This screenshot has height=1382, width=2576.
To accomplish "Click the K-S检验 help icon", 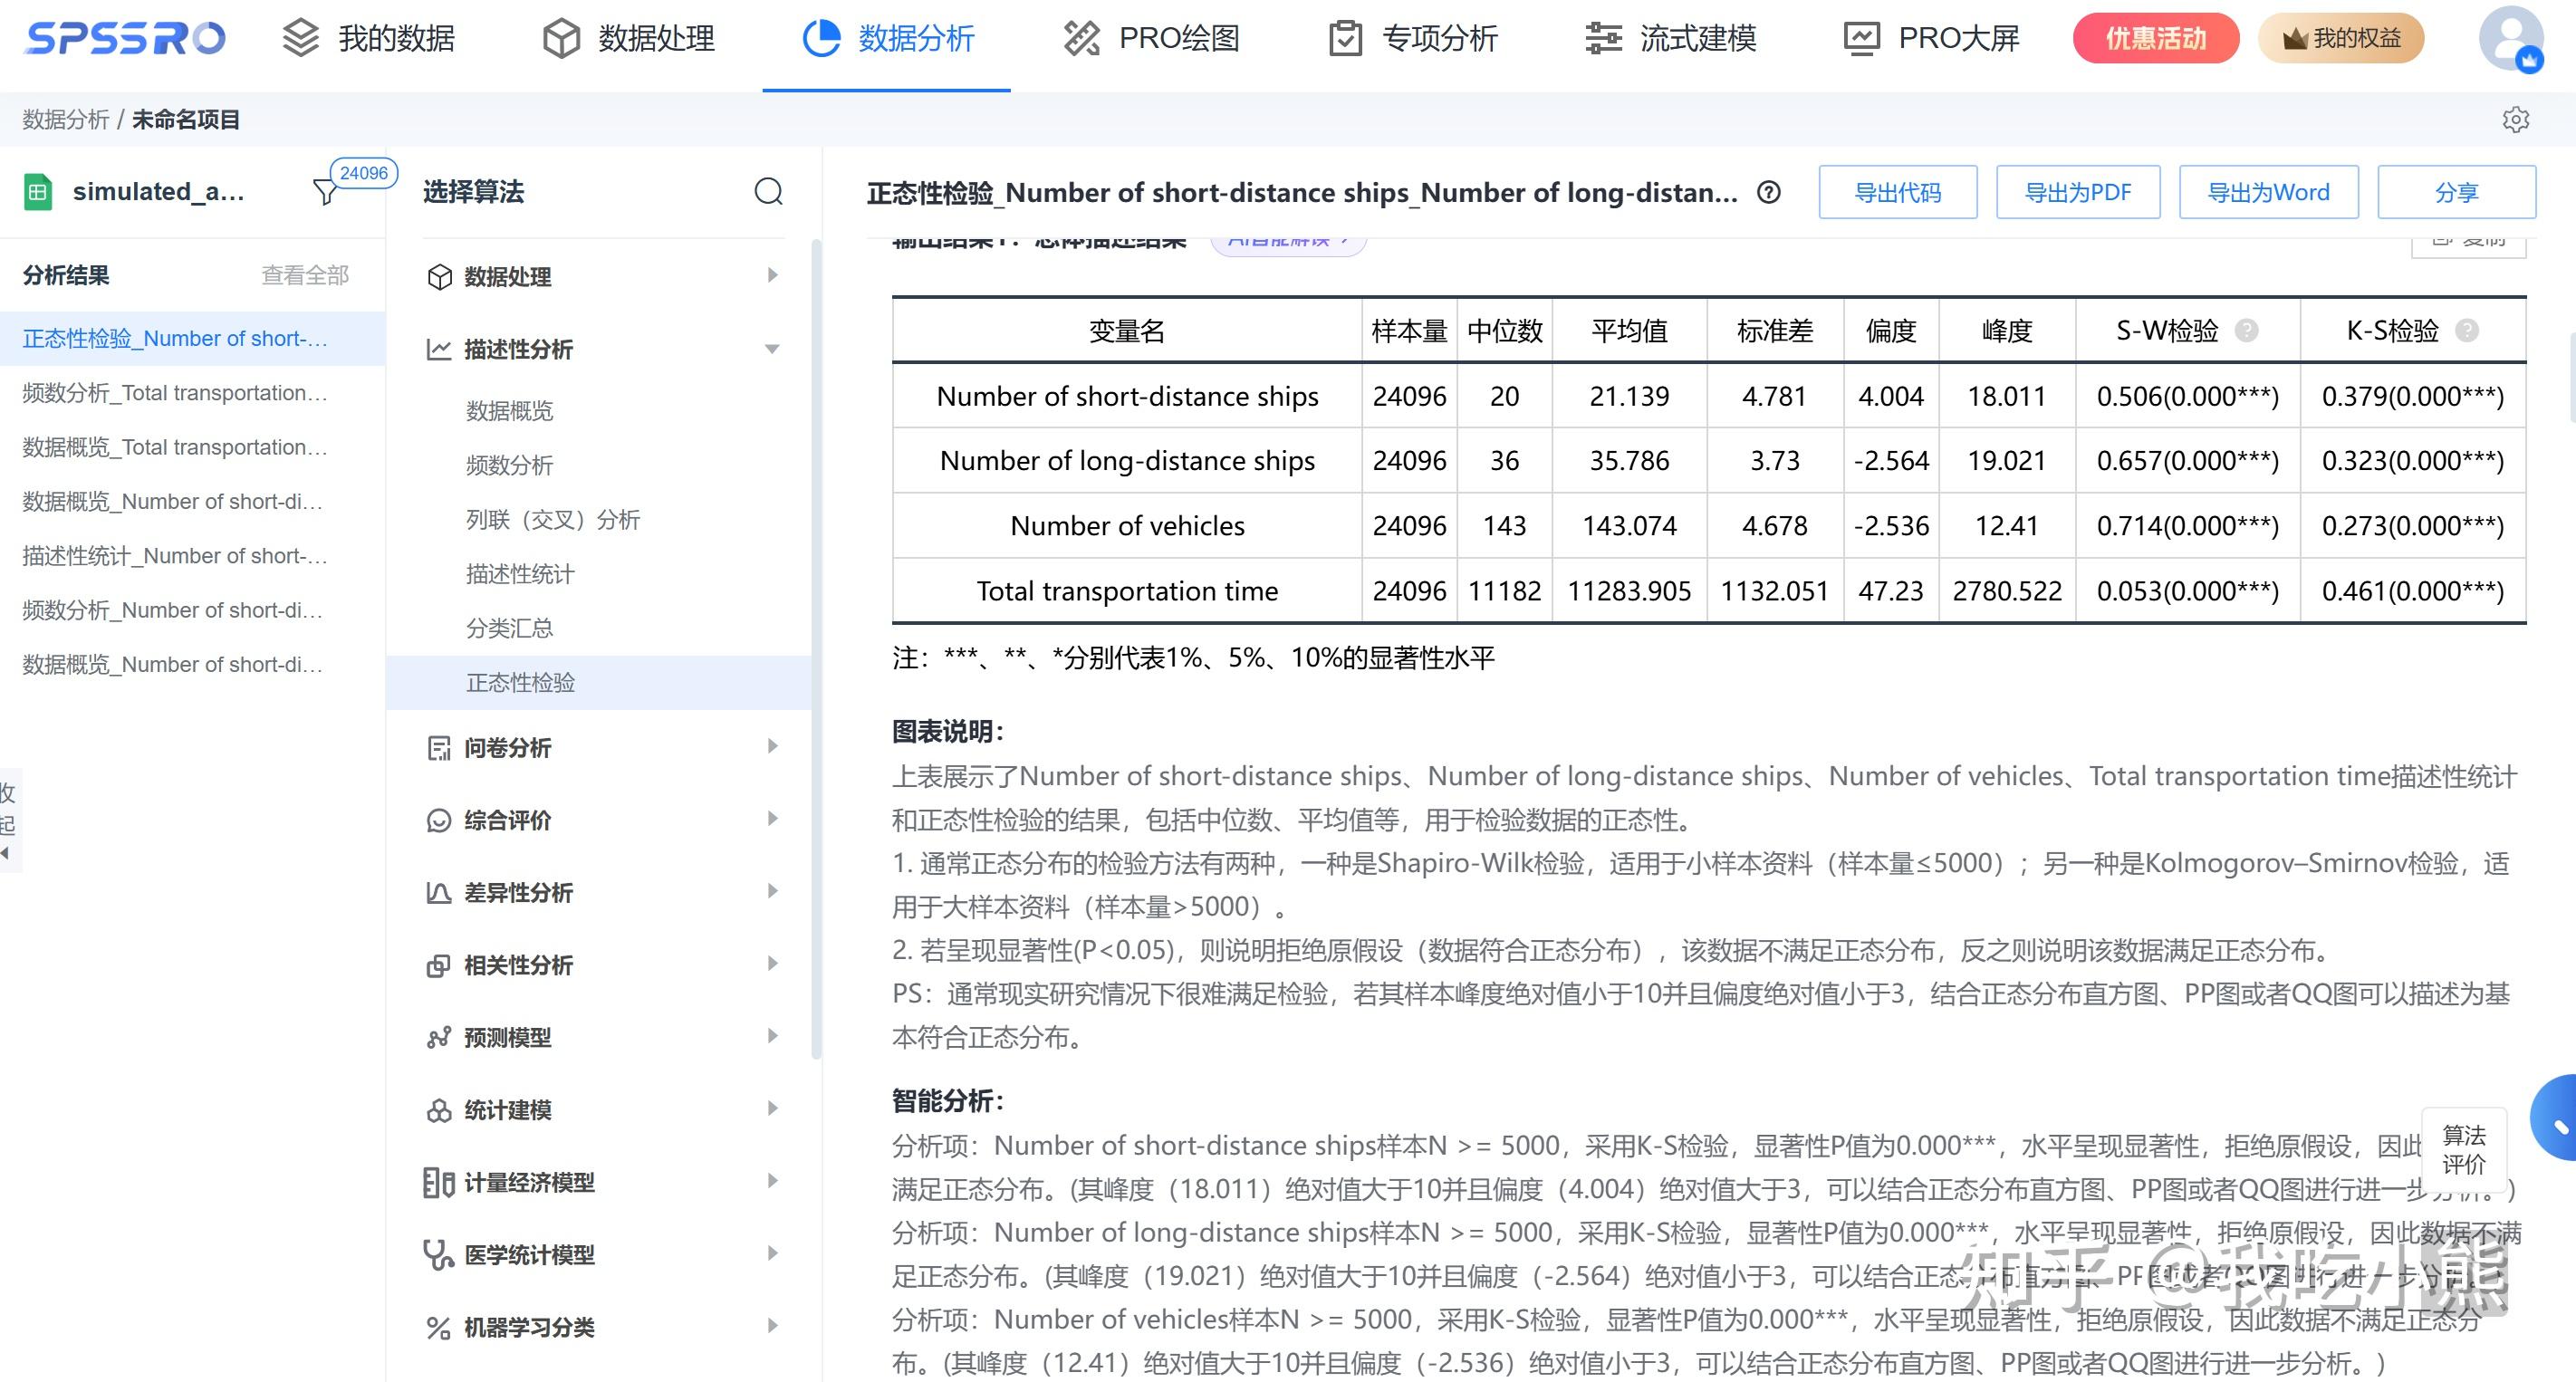I will tap(2467, 330).
